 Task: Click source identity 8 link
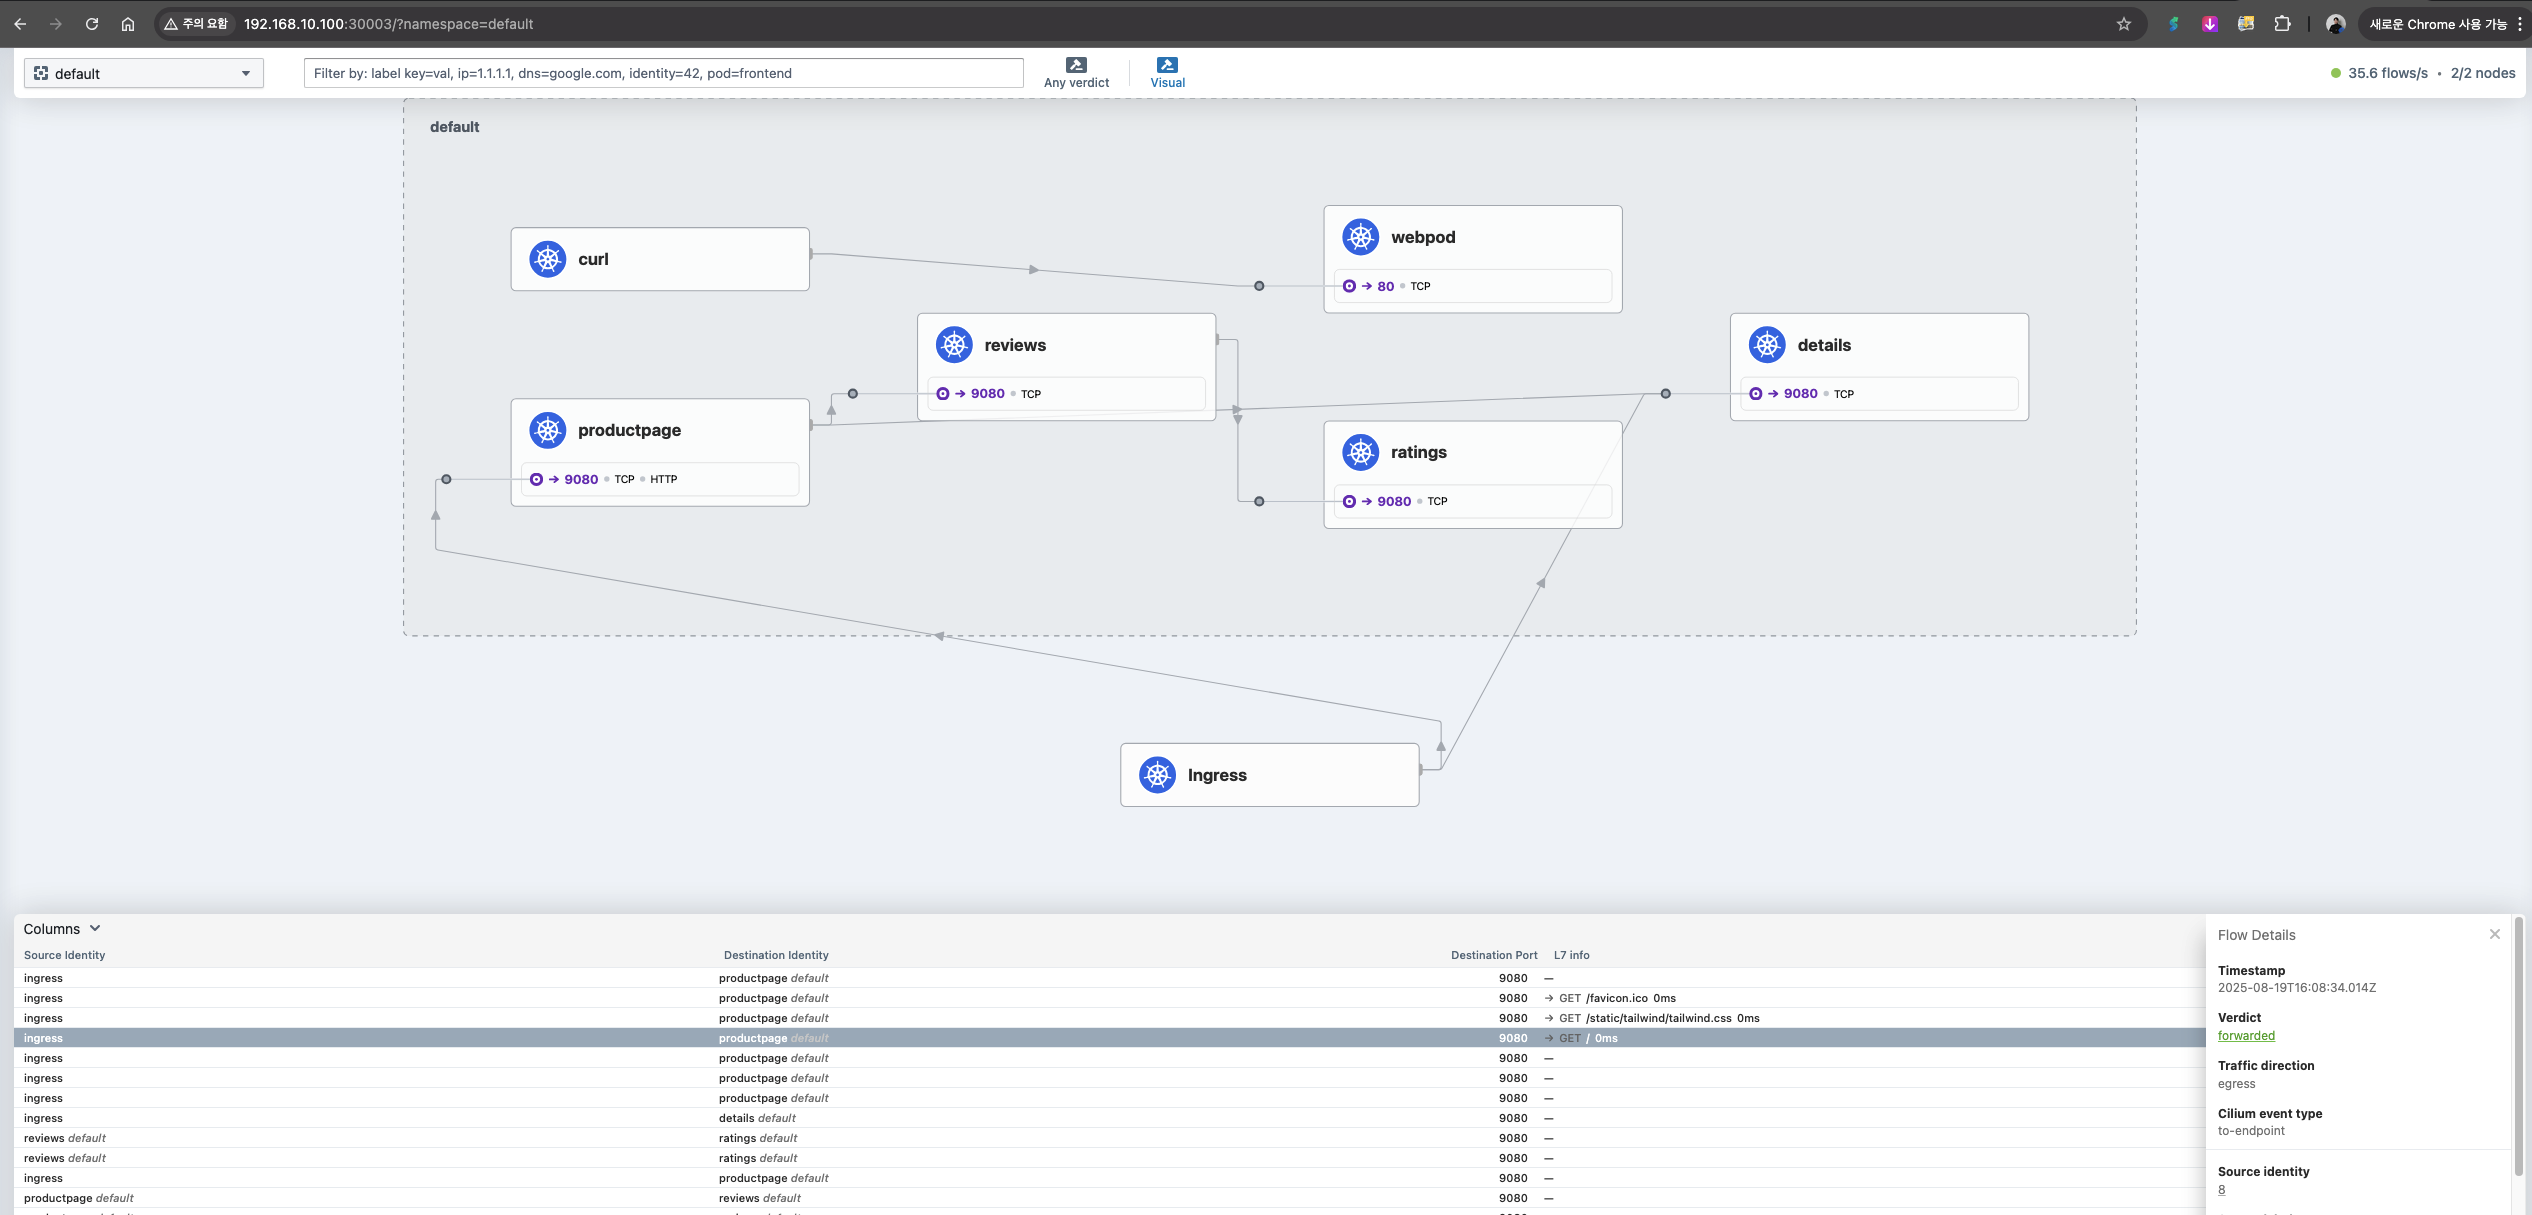coord(2221,1190)
